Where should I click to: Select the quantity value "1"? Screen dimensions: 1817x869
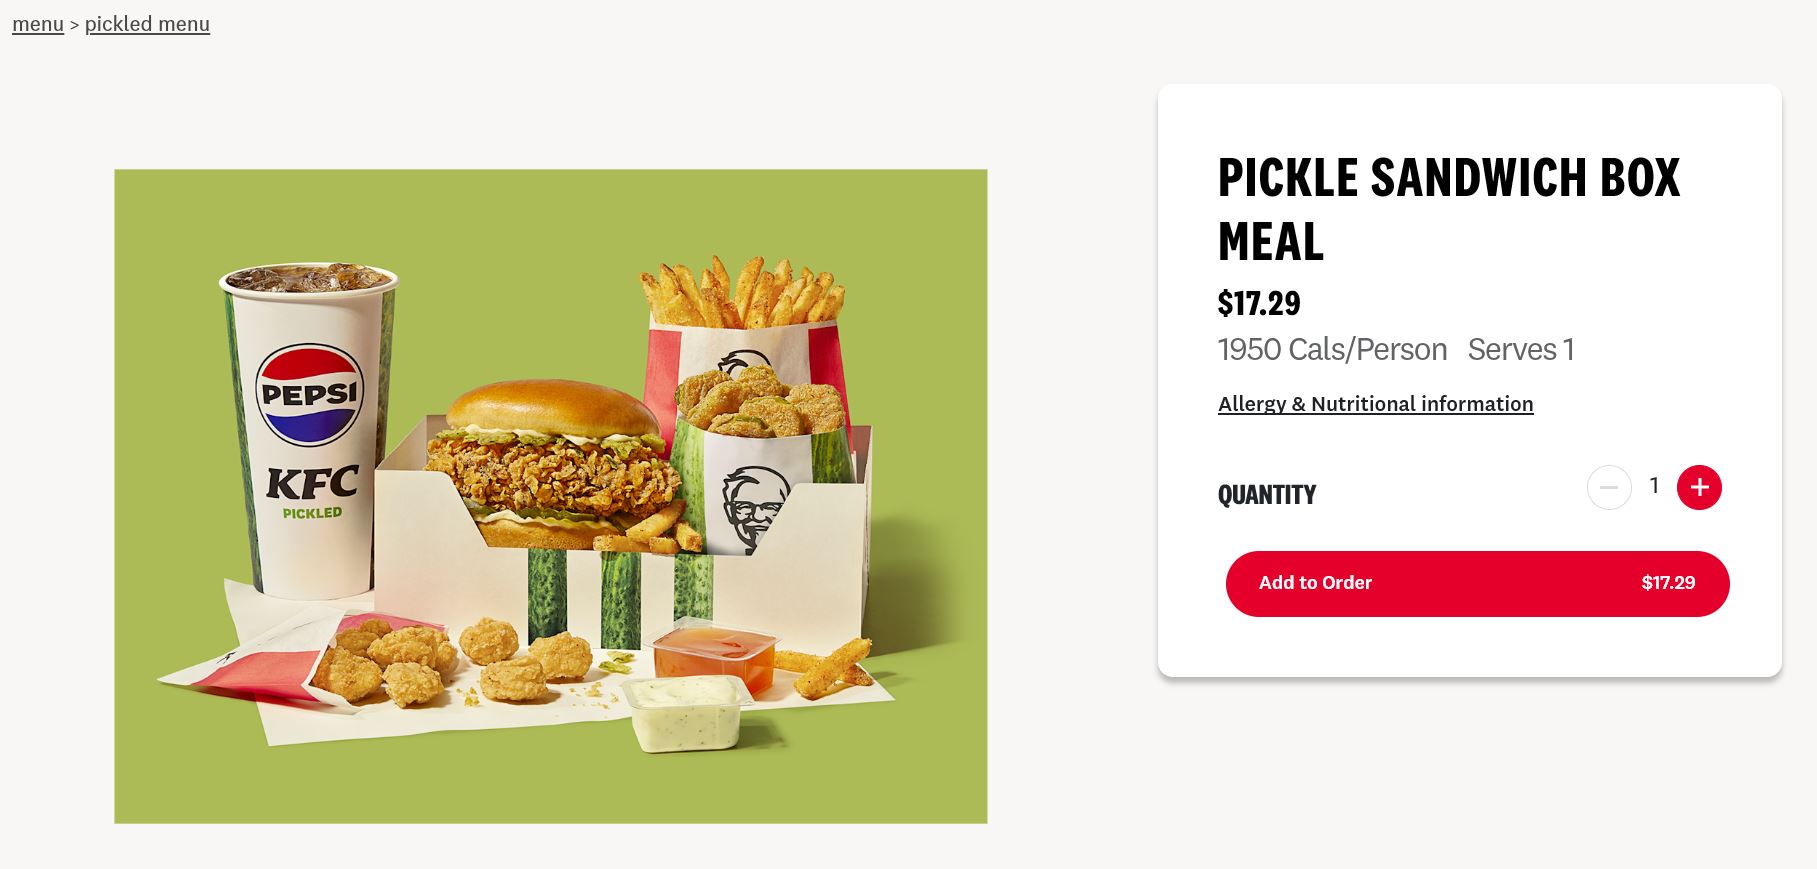(1654, 486)
